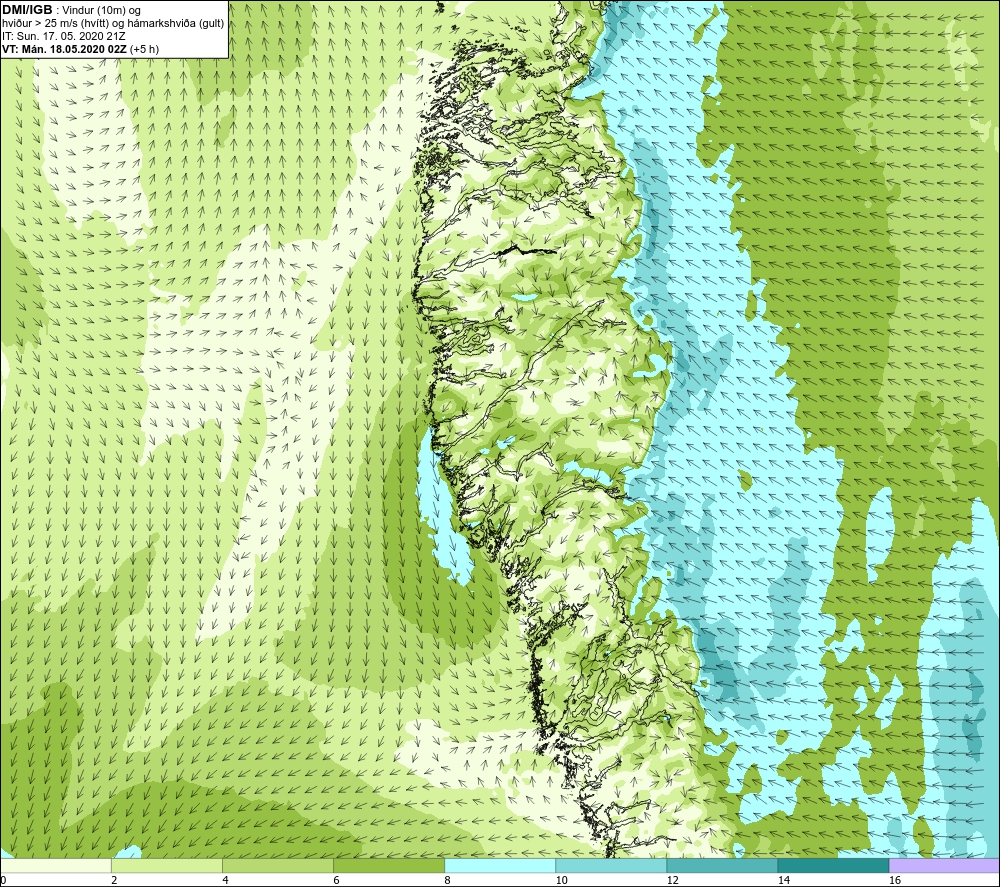The image size is (1000, 887).
Task: Click the '(+5 h)' forecast offset text
Action: [x=144, y=49]
